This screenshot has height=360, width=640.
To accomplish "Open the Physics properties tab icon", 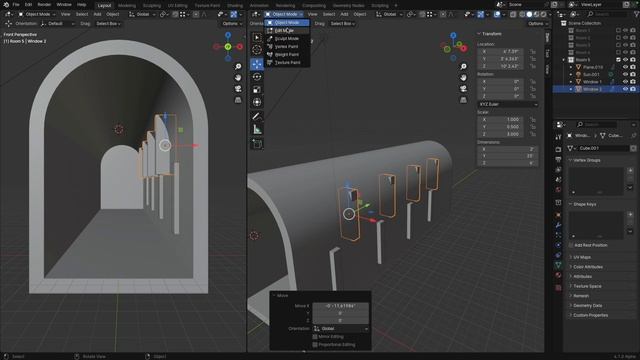I will click(558, 245).
